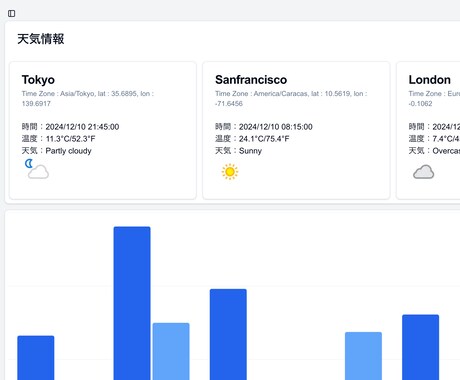The width and height of the screenshot is (460, 380).
Task: Click Tokyo Time Zone Asia/Tokyo line
Action: (x=88, y=98)
